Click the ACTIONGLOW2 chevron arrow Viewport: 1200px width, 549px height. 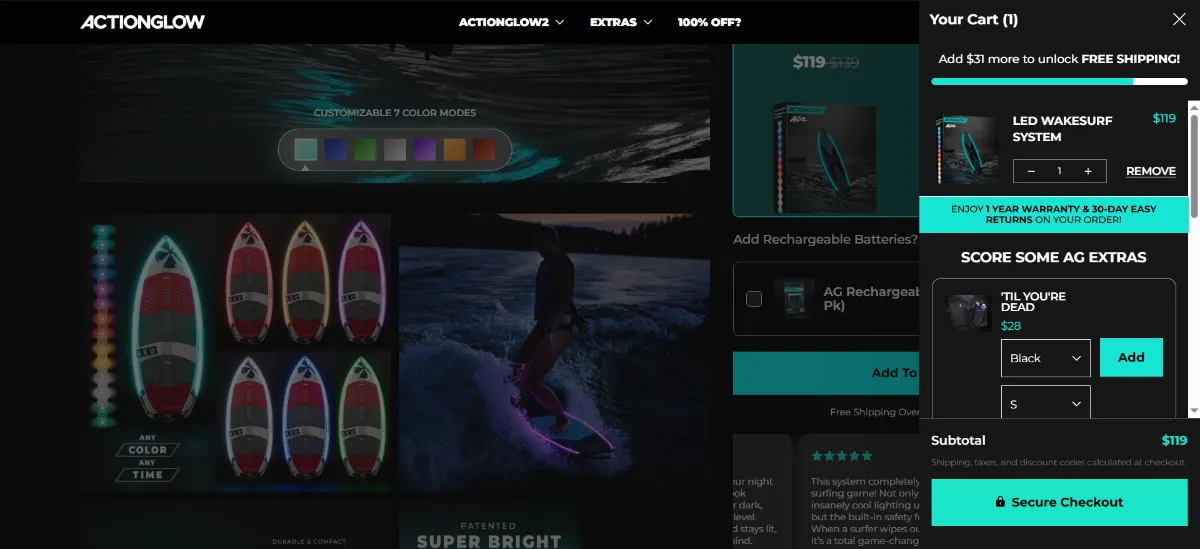559,22
